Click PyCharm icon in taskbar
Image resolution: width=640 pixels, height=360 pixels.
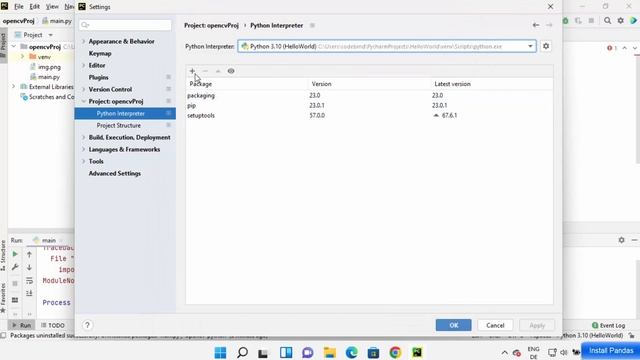[x=417, y=352]
